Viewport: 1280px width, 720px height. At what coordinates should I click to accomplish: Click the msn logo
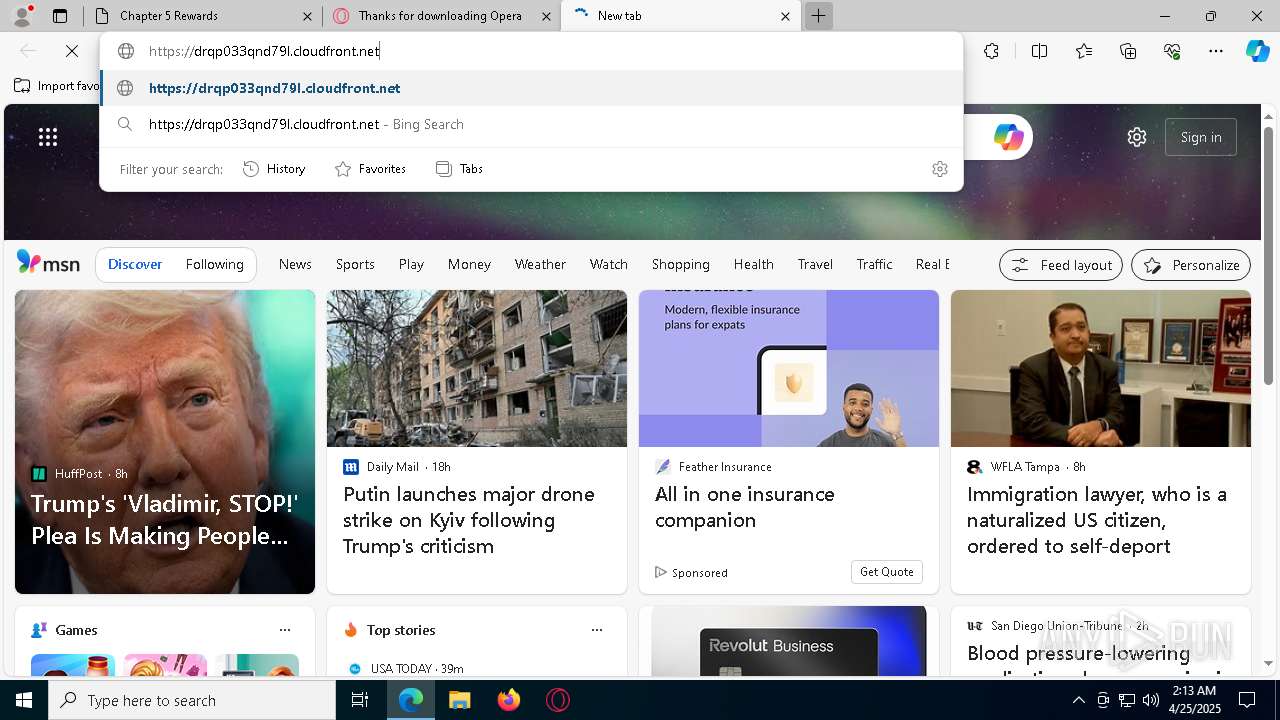48,263
